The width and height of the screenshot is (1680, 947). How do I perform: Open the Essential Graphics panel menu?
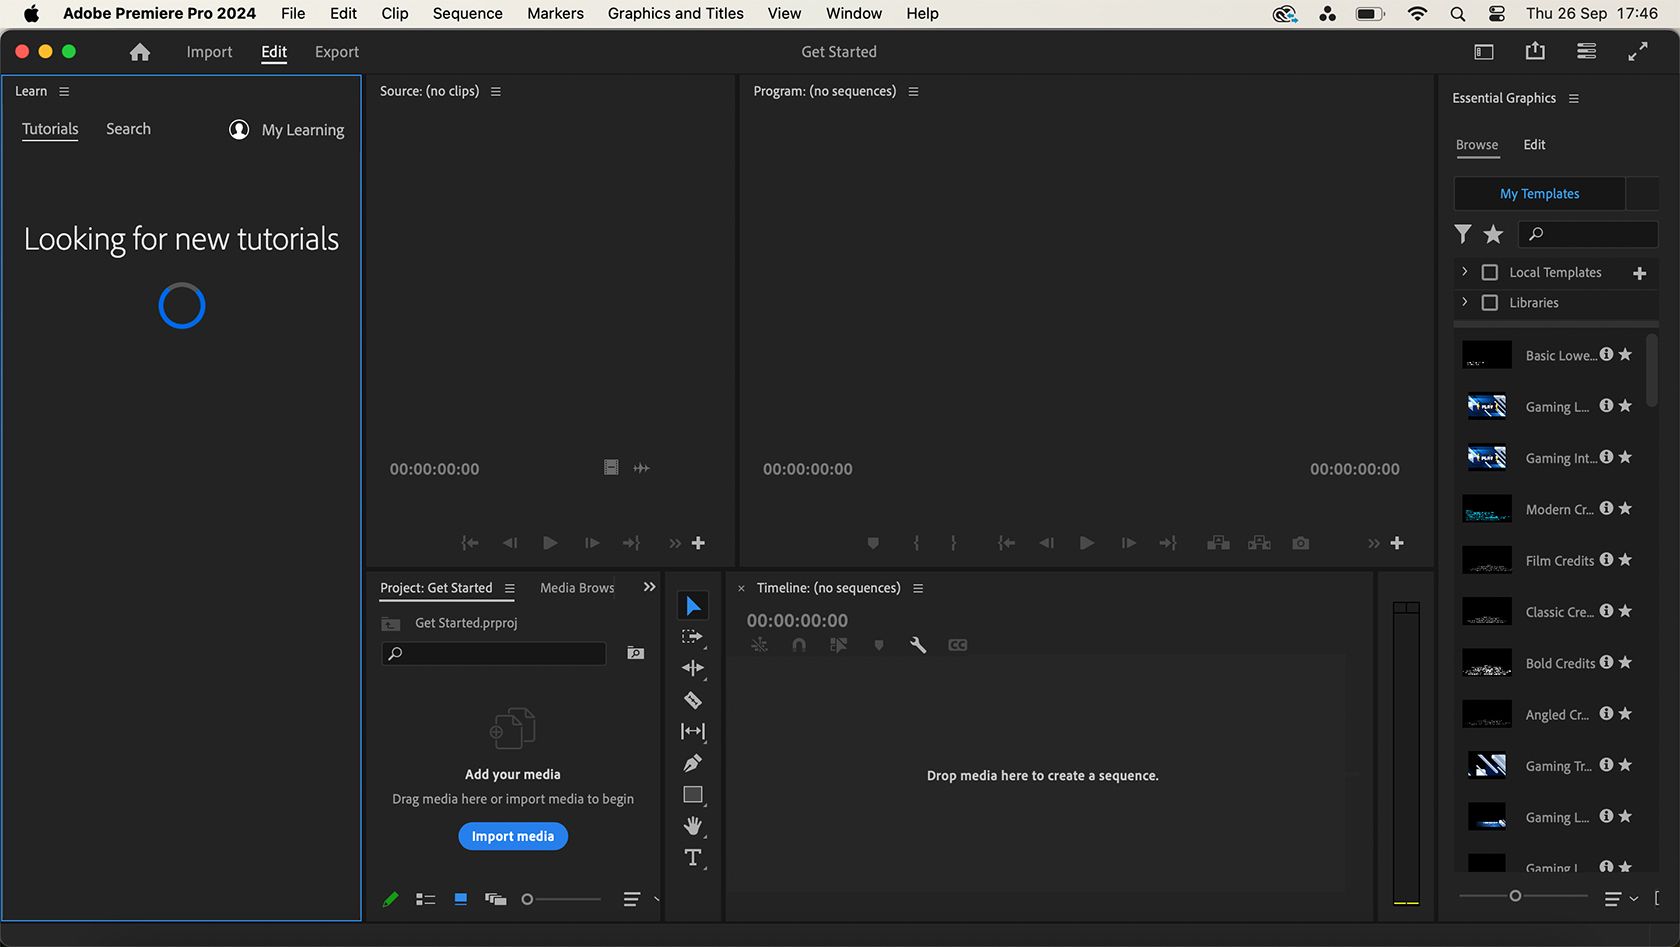click(x=1574, y=98)
